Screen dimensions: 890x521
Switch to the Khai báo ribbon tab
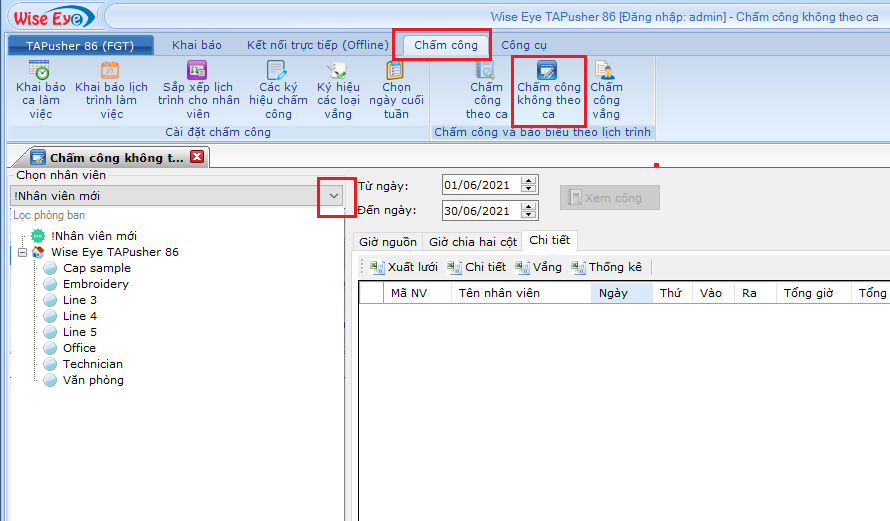[x=196, y=45]
